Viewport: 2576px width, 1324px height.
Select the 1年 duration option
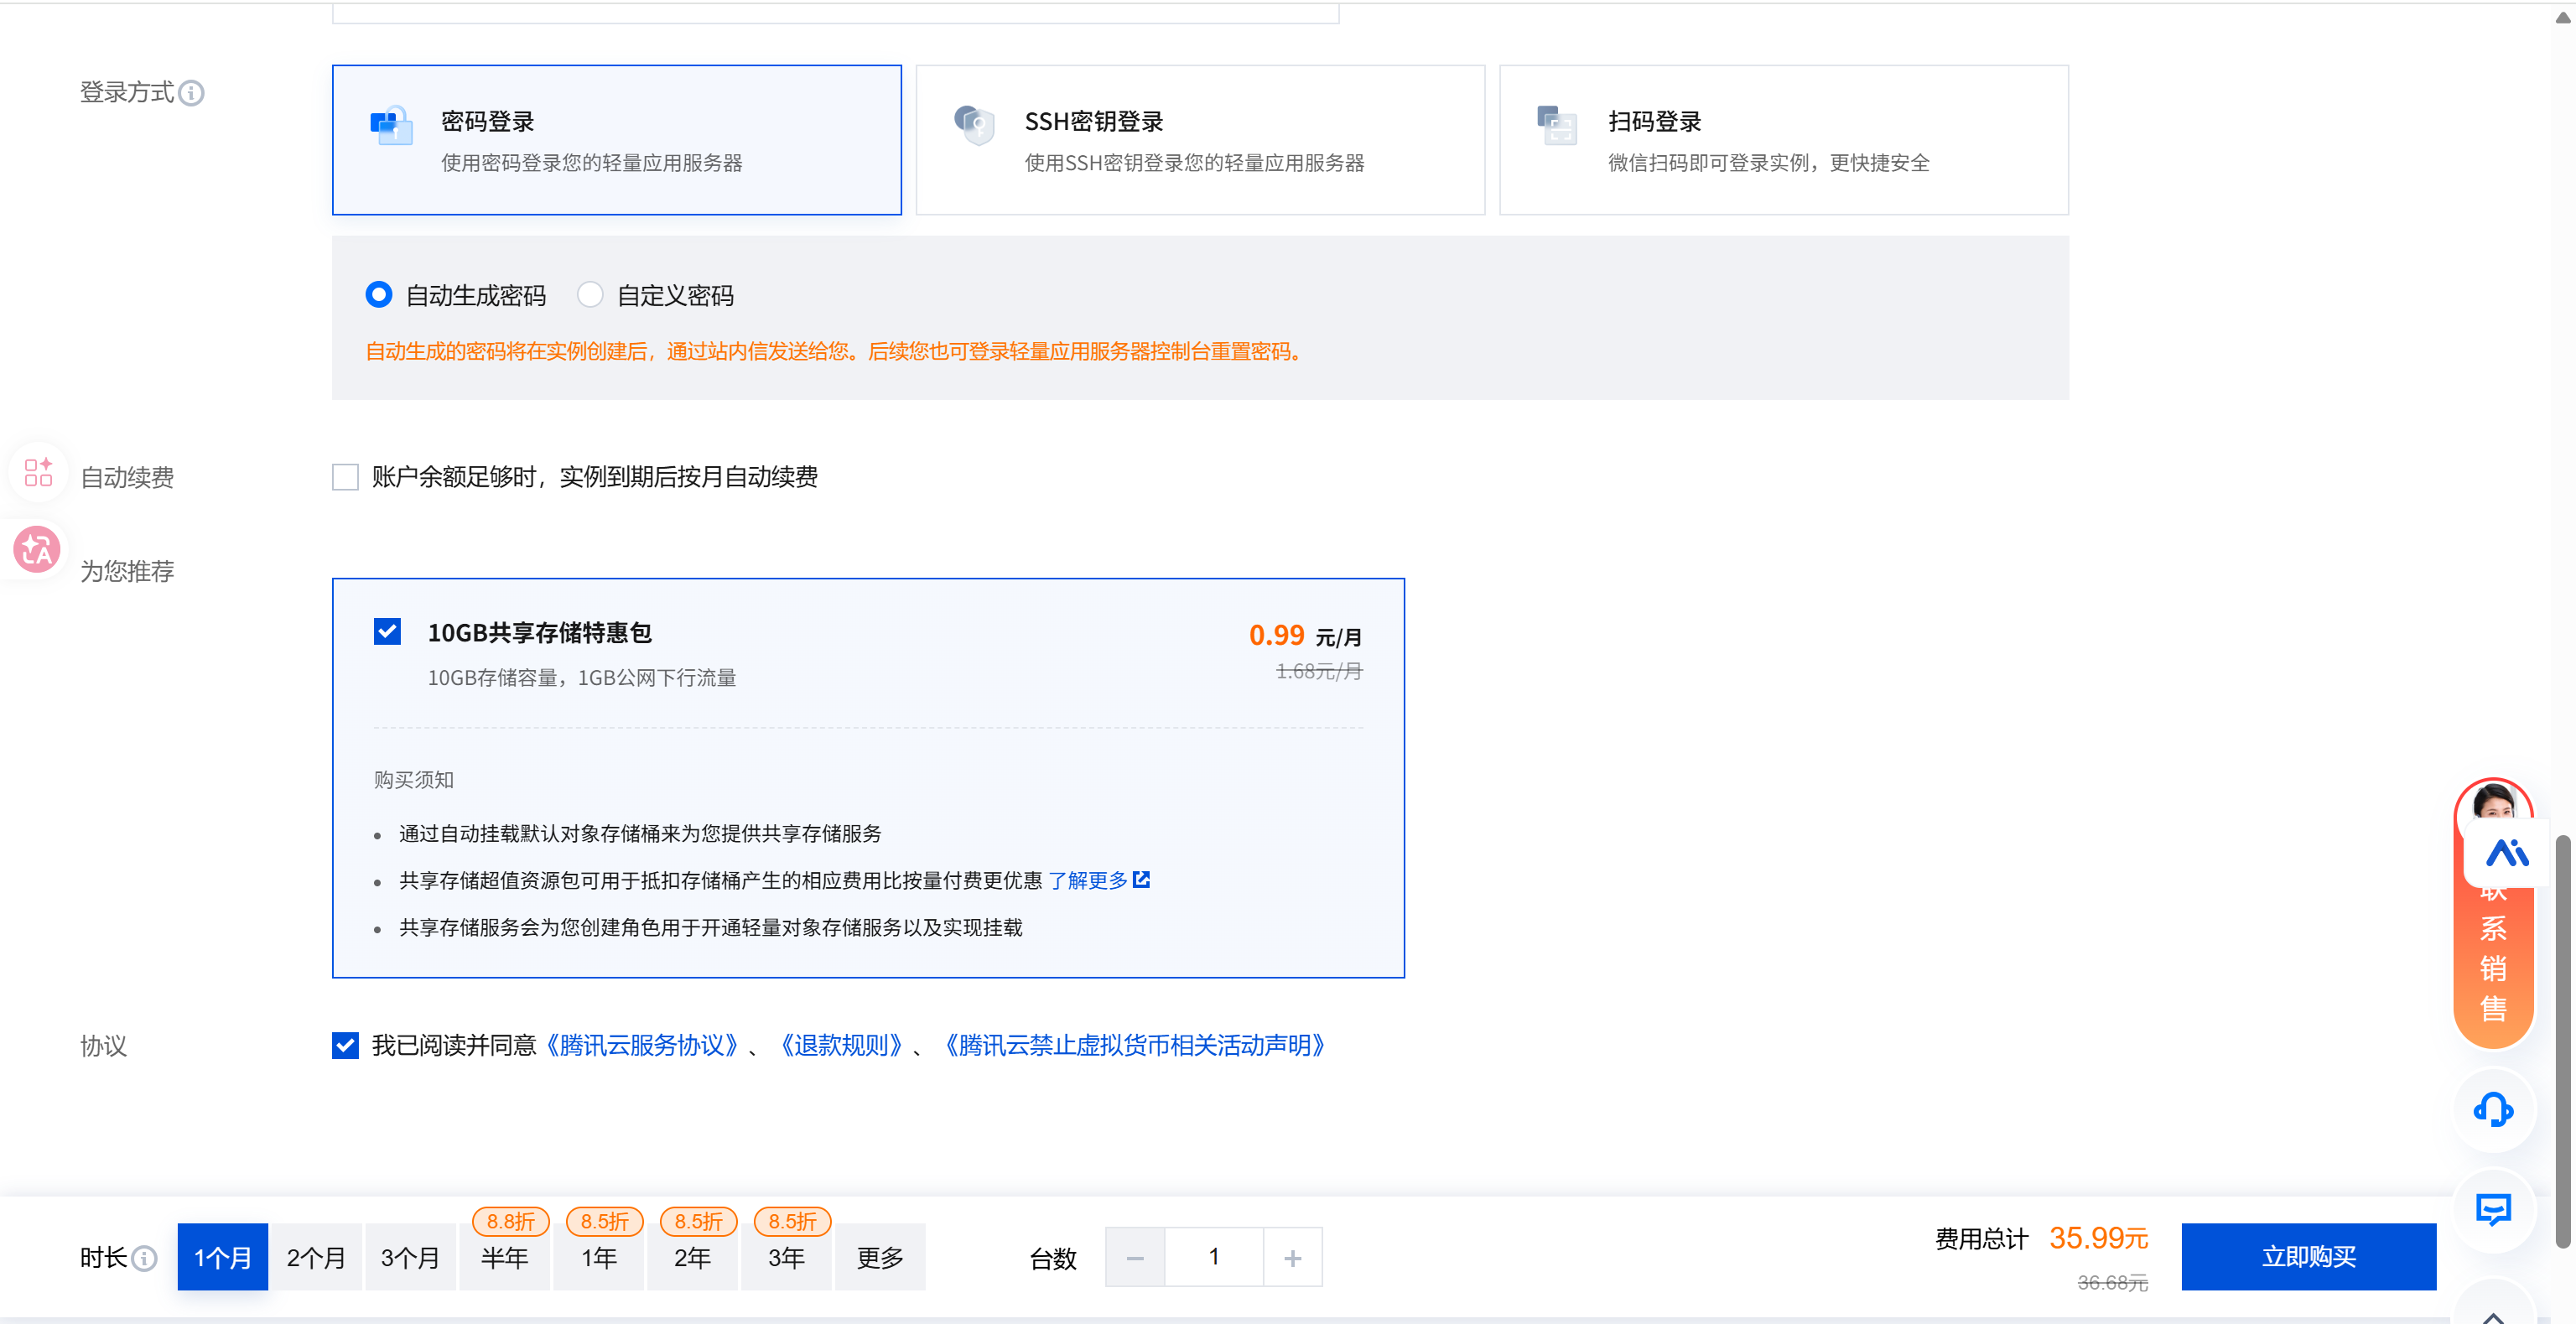pos(599,1258)
